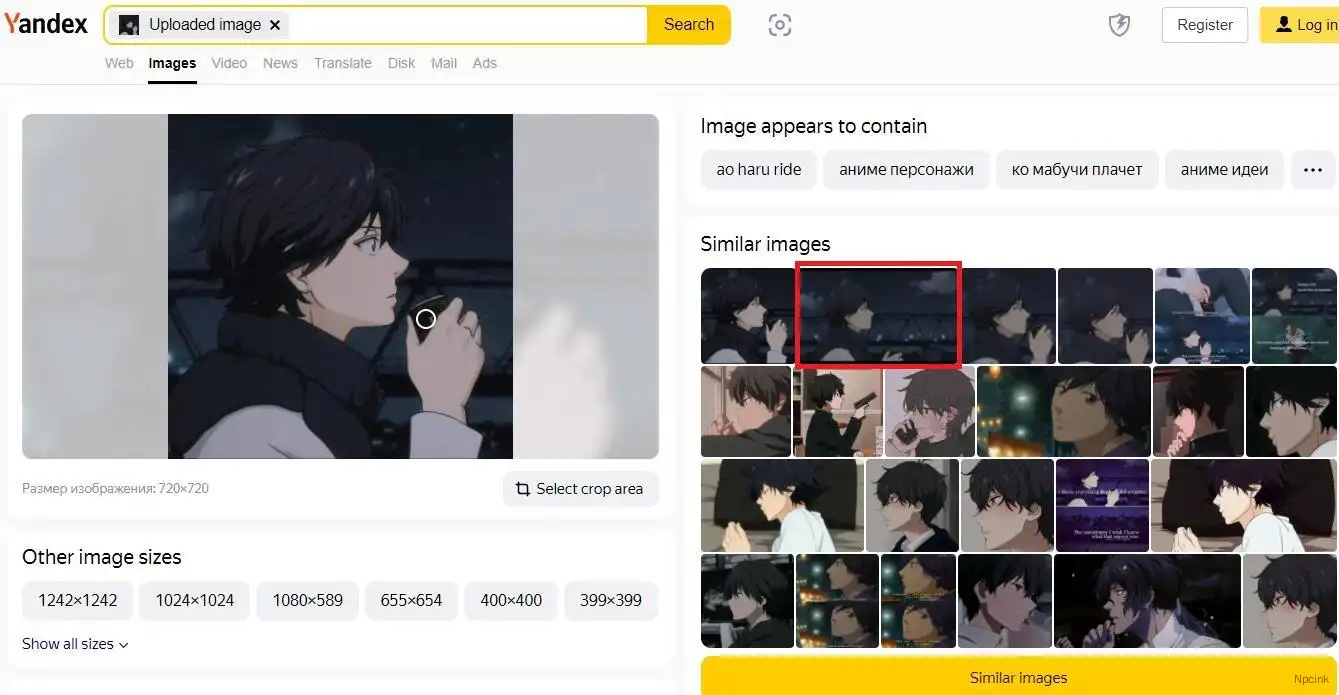Click the shield protection icon
The height and width of the screenshot is (695, 1339).
click(x=1120, y=25)
